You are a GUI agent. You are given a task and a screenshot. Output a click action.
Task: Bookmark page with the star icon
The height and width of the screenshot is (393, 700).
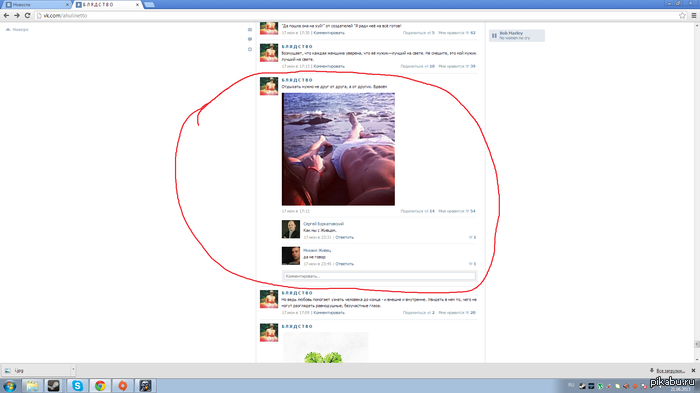click(682, 16)
